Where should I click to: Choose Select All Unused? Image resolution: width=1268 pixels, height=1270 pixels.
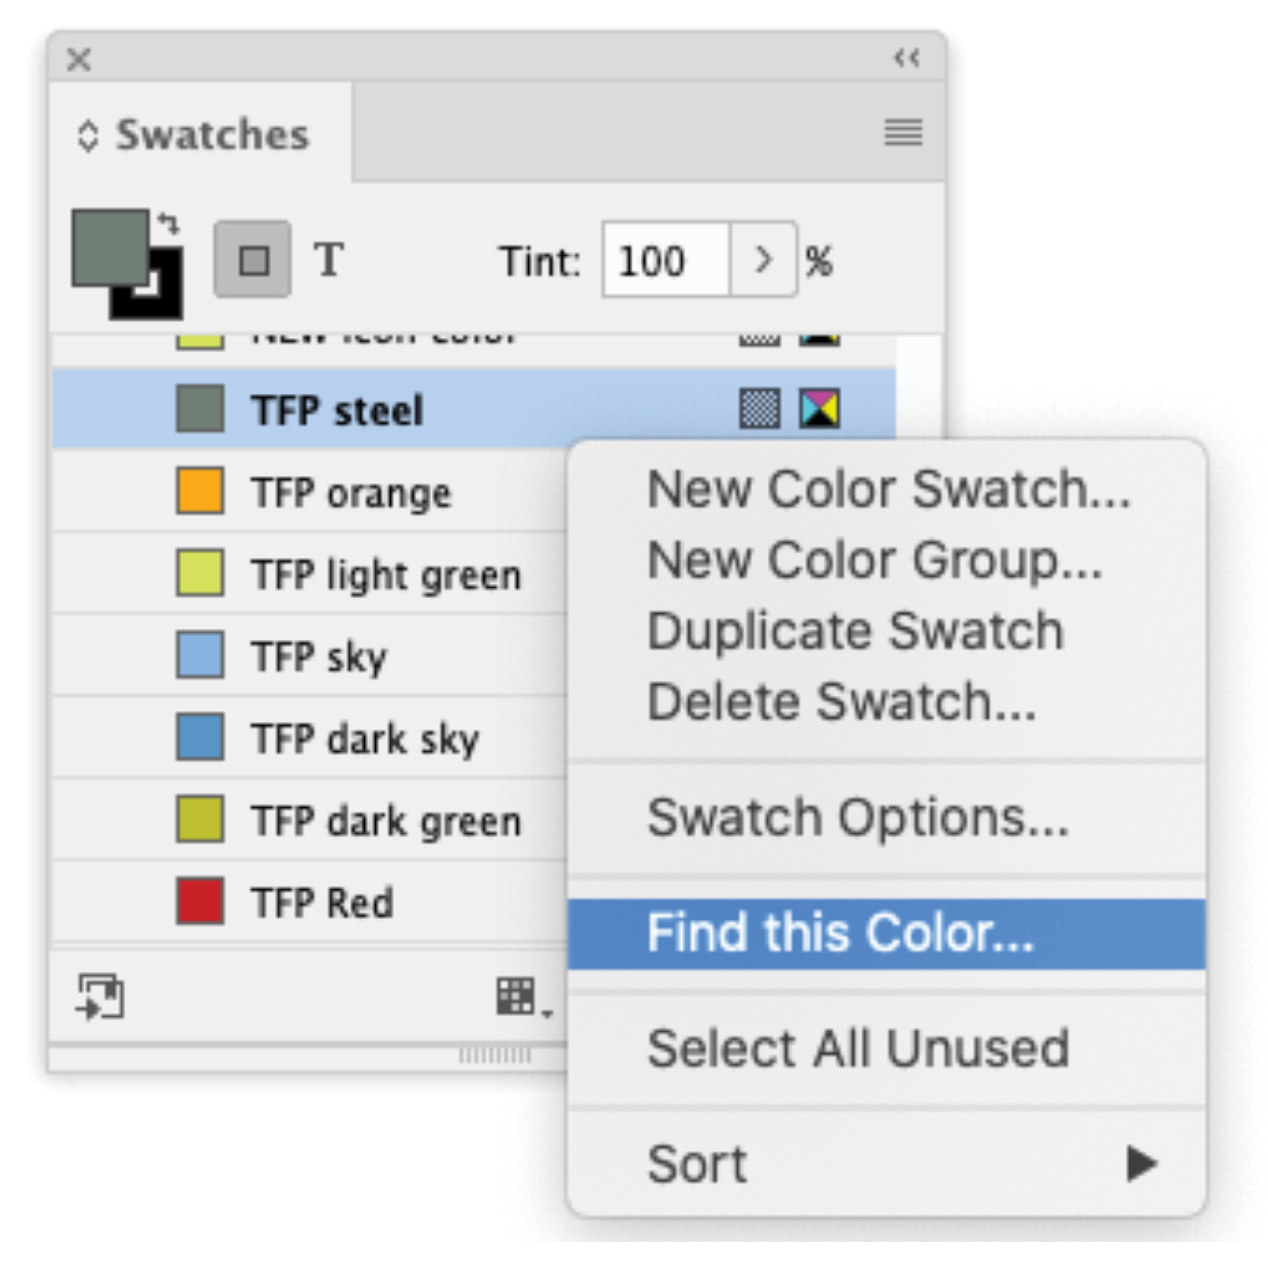click(858, 1048)
